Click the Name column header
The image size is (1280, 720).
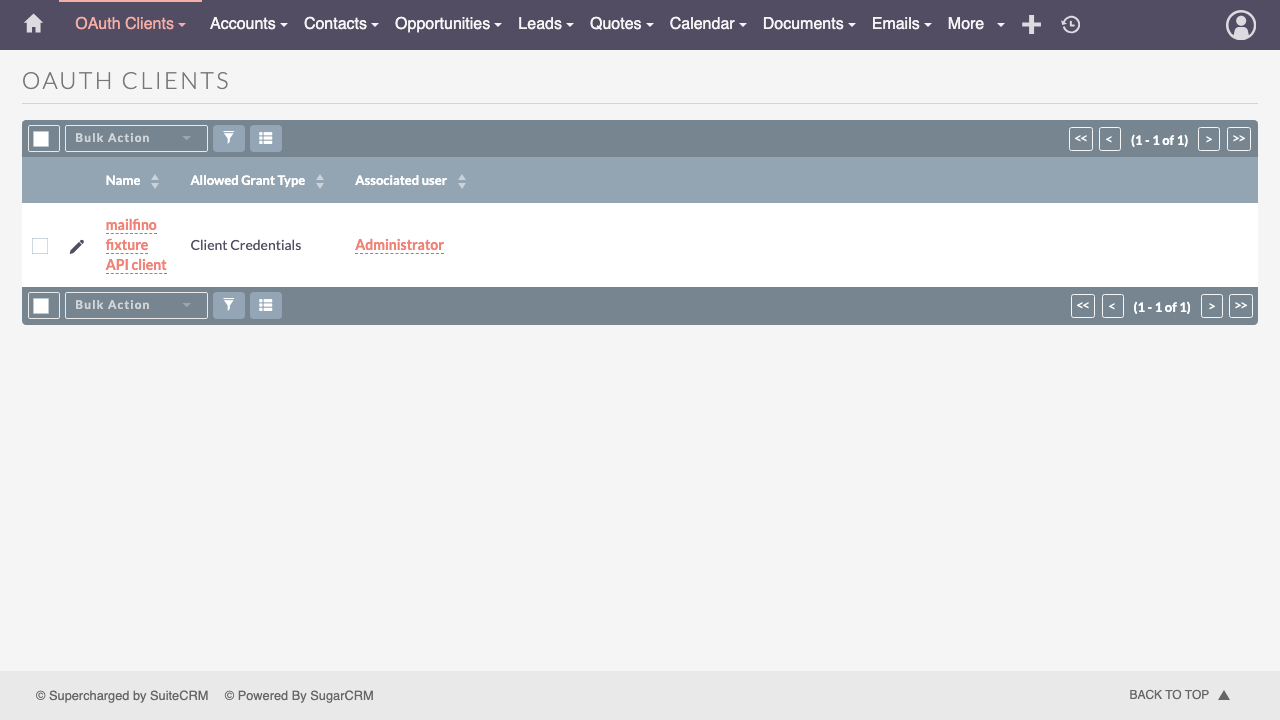[123, 181]
